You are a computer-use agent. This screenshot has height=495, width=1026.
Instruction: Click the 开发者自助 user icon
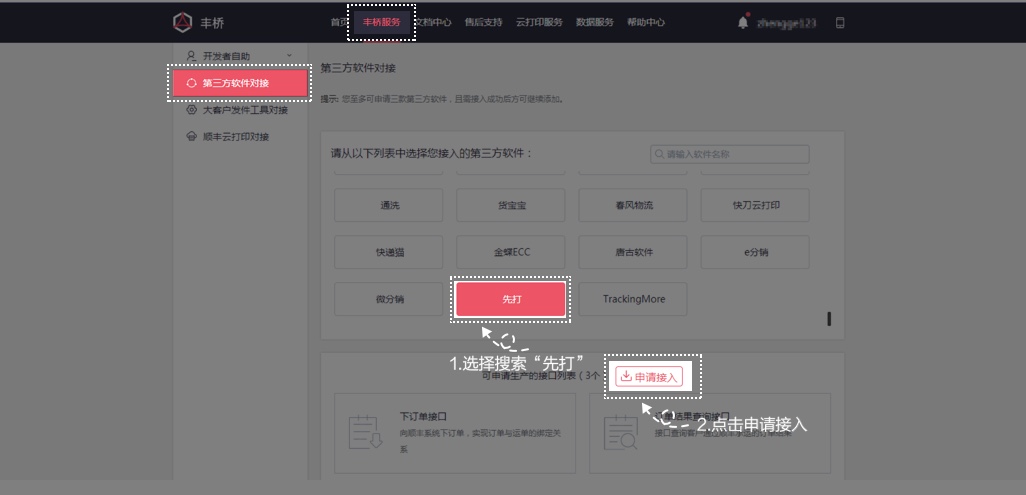[x=192, y=56]
